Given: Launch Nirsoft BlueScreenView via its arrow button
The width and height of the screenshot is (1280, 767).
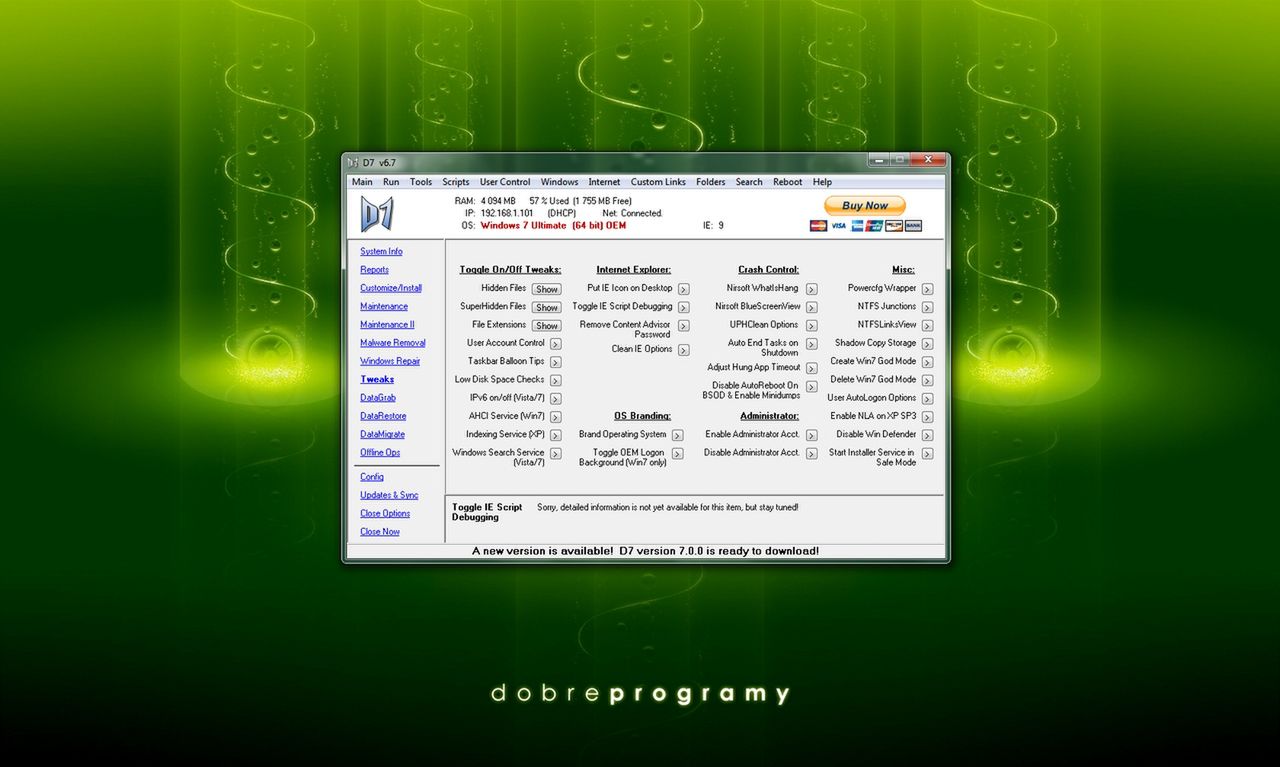Looking at the screenshot, I should (x=811, y=307).
